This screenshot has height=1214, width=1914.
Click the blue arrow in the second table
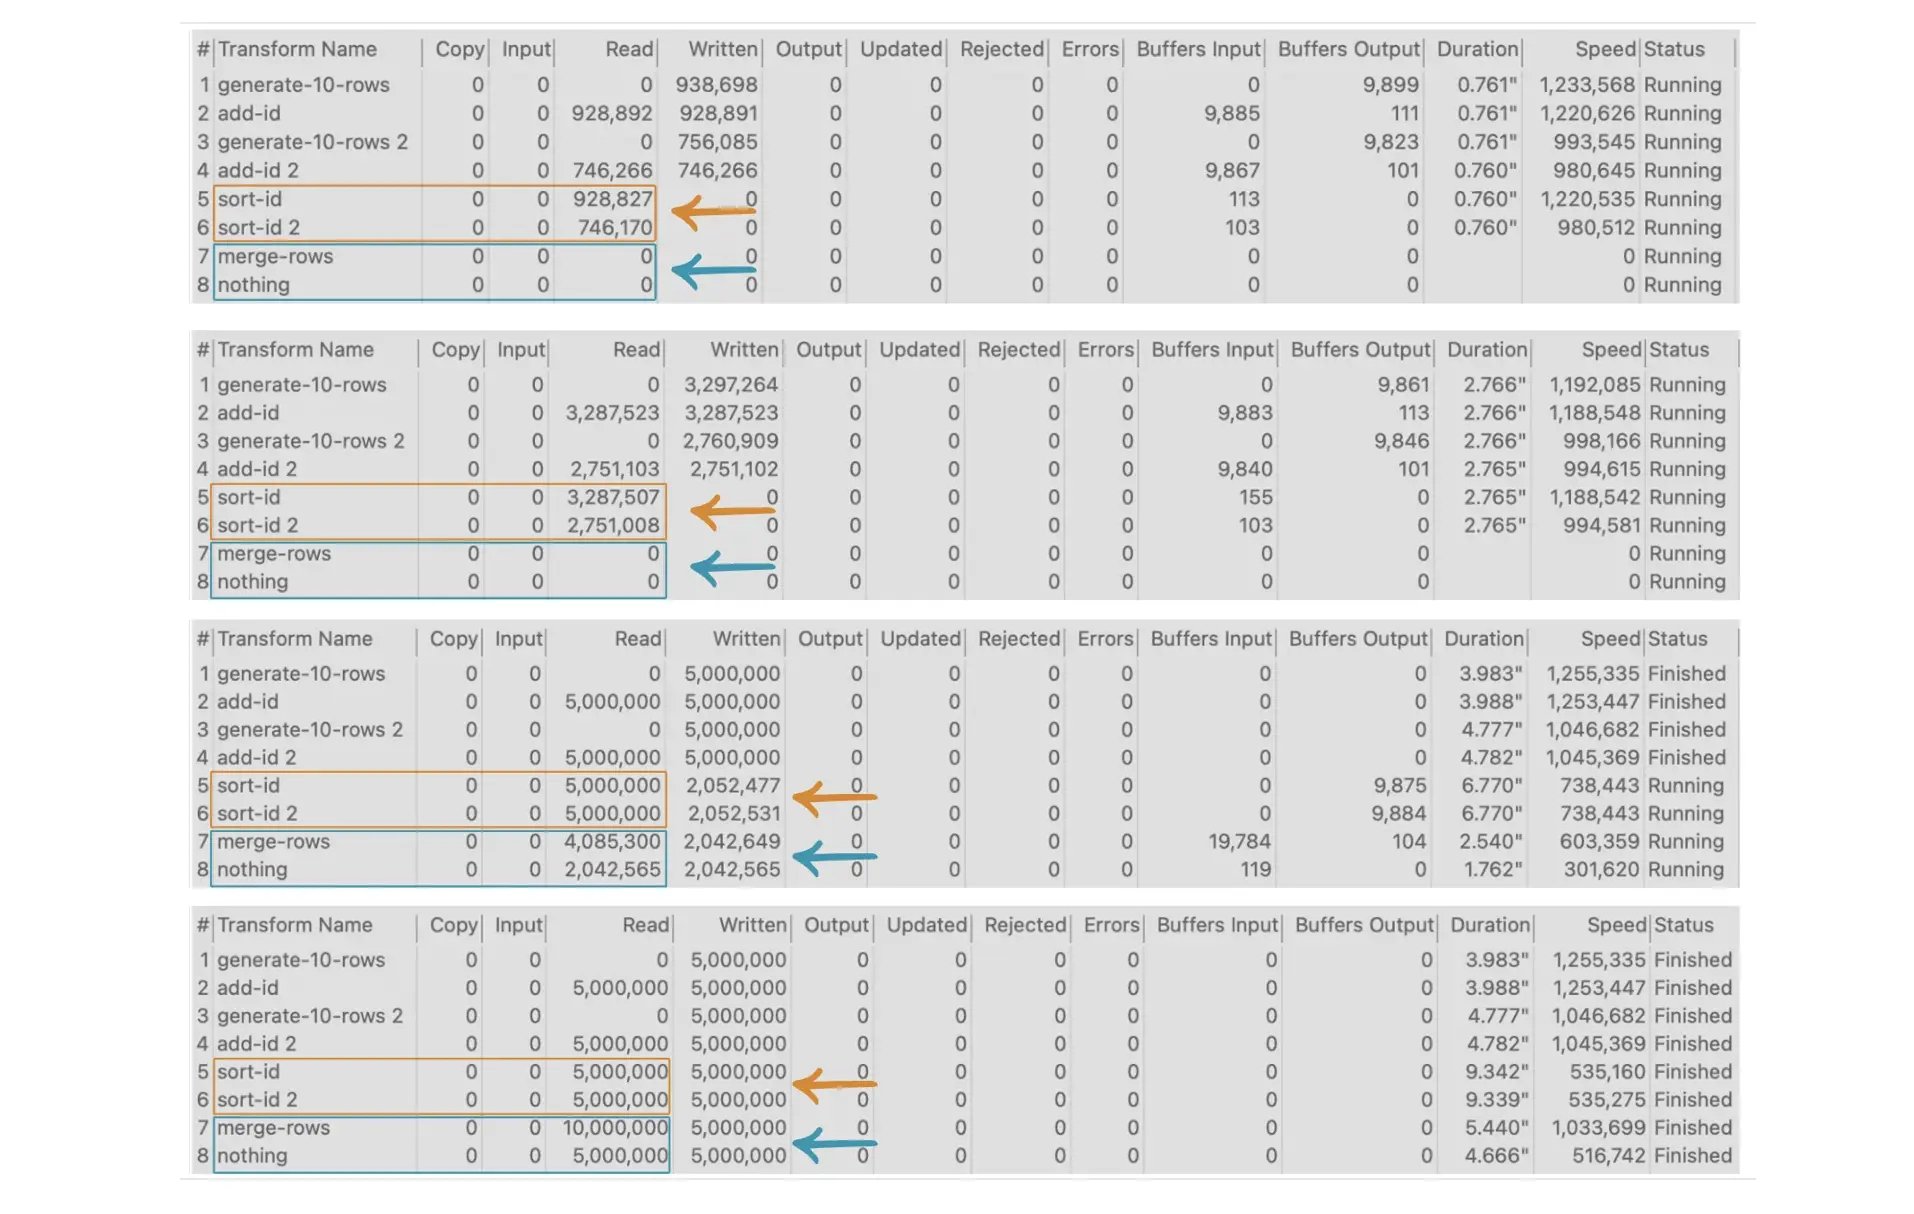pos(732,568)
